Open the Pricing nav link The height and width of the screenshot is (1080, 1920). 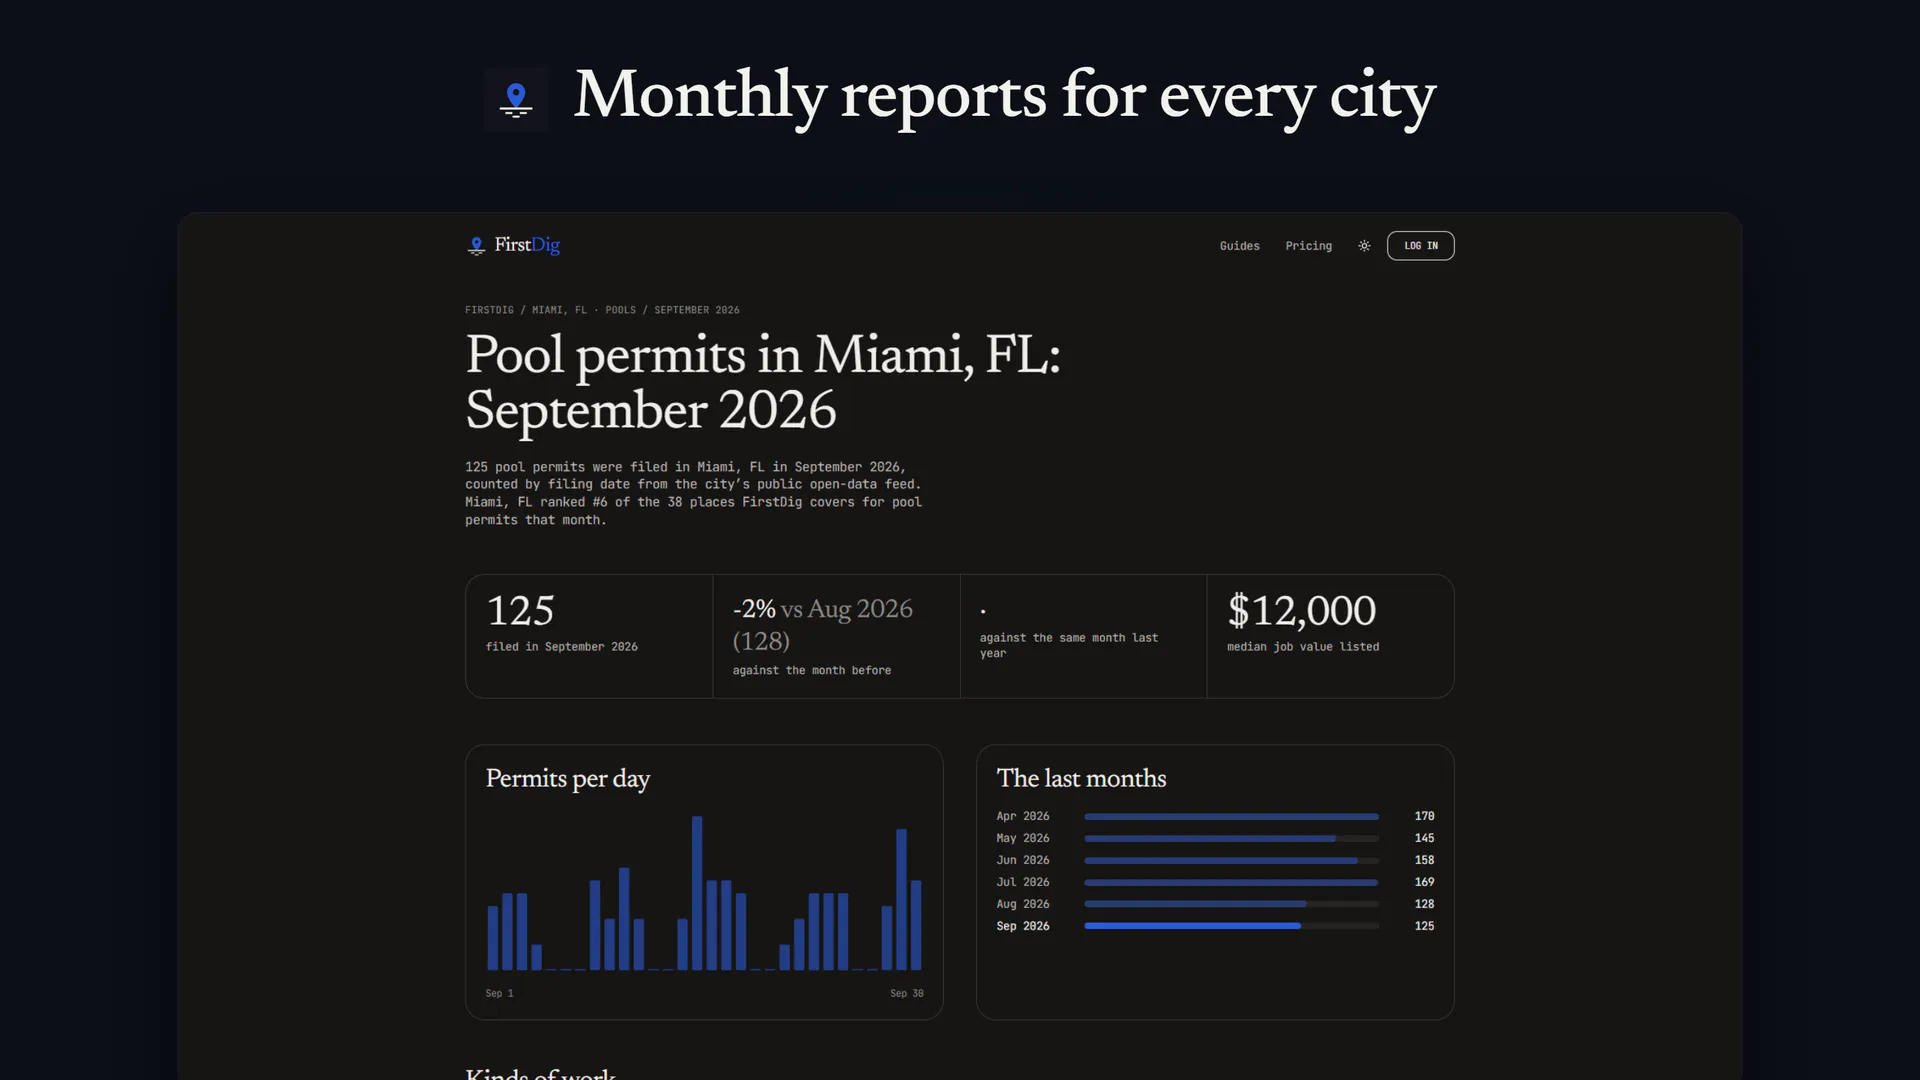[x=1308, y=246]
